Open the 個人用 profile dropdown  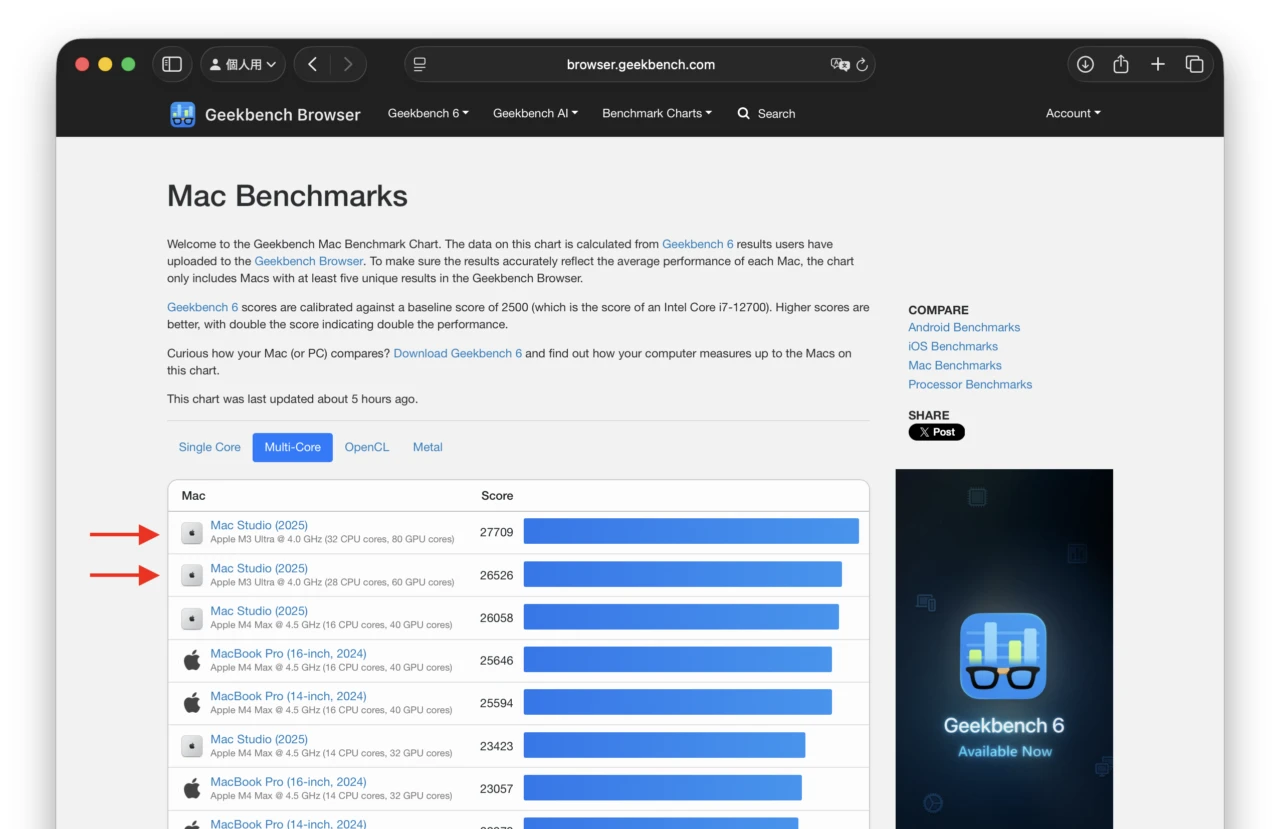243,64
